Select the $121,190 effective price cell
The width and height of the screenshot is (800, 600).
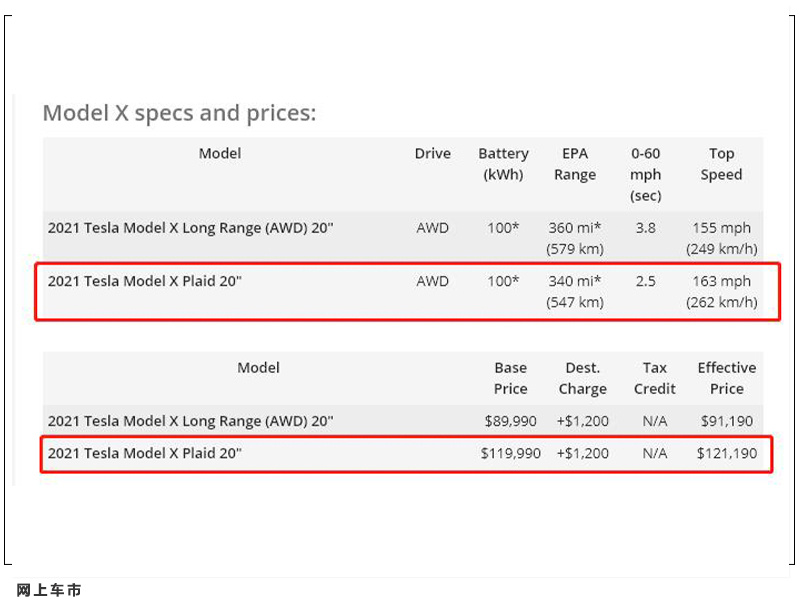pyautogui.click(x=727, y=453)
